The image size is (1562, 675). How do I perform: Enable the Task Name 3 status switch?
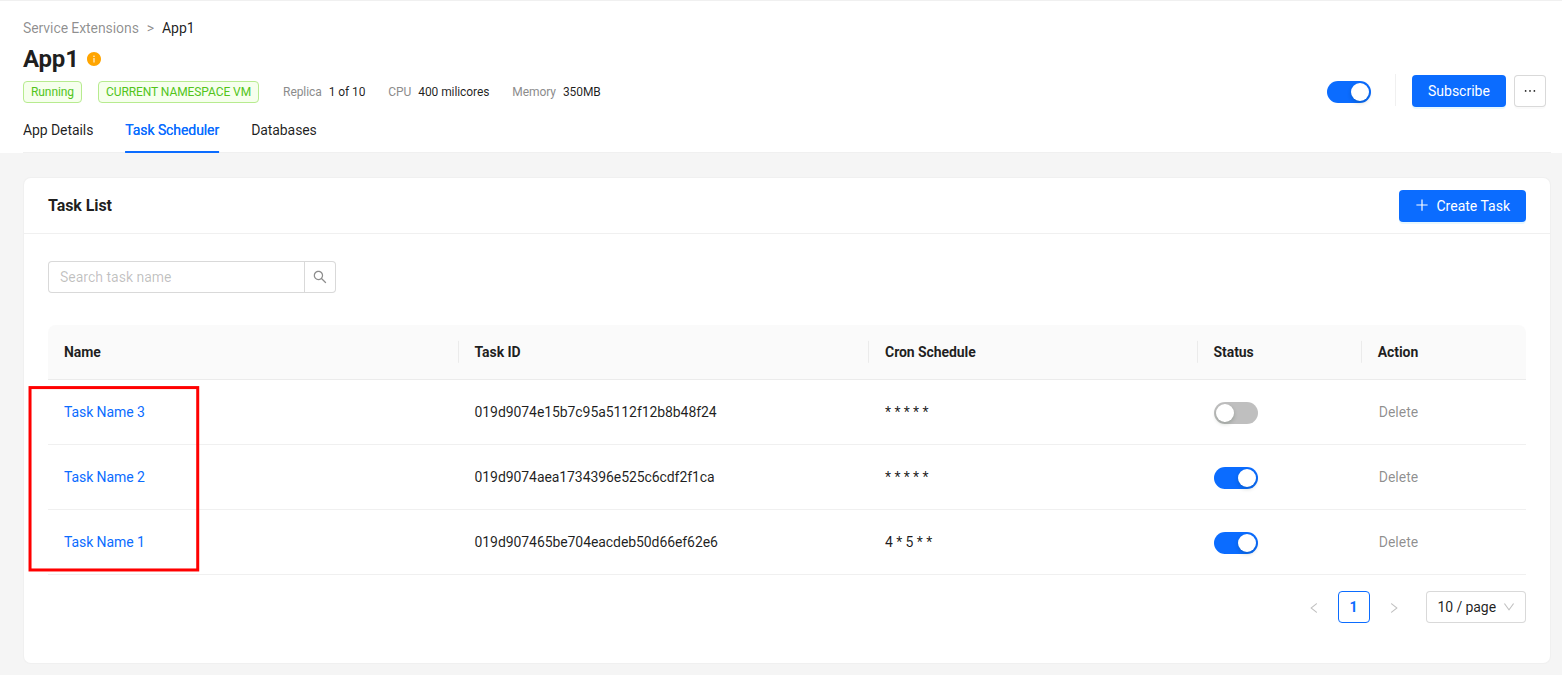pyautogui.click(x=1235, y=413)
